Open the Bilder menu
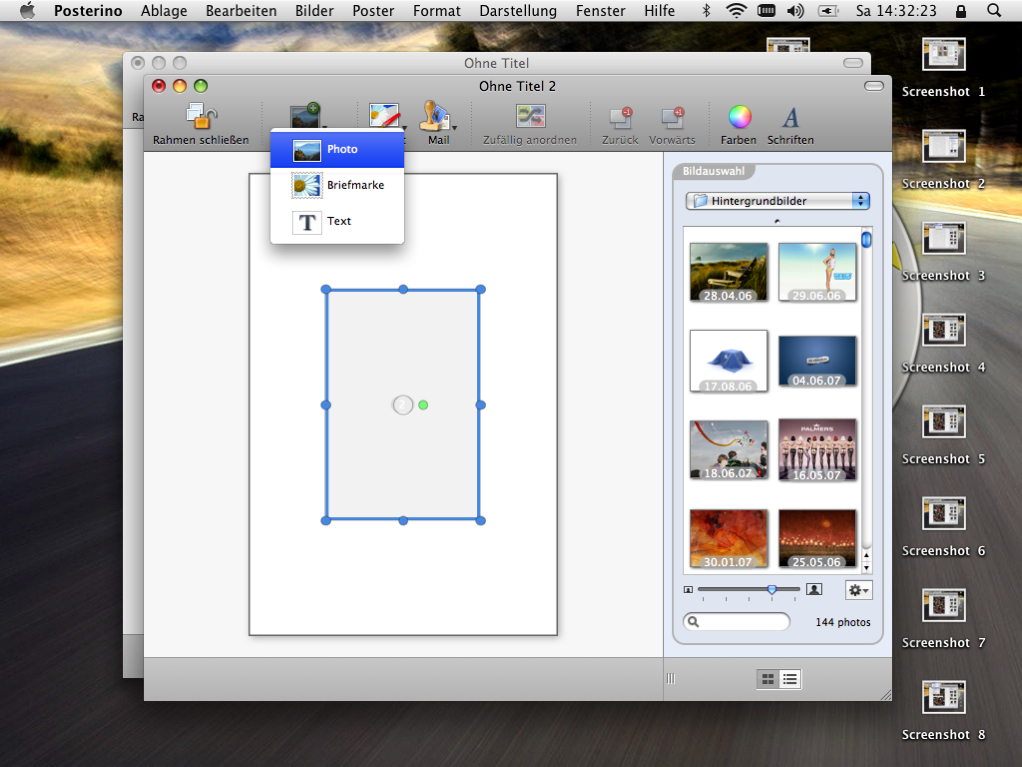 pos(314,10)
